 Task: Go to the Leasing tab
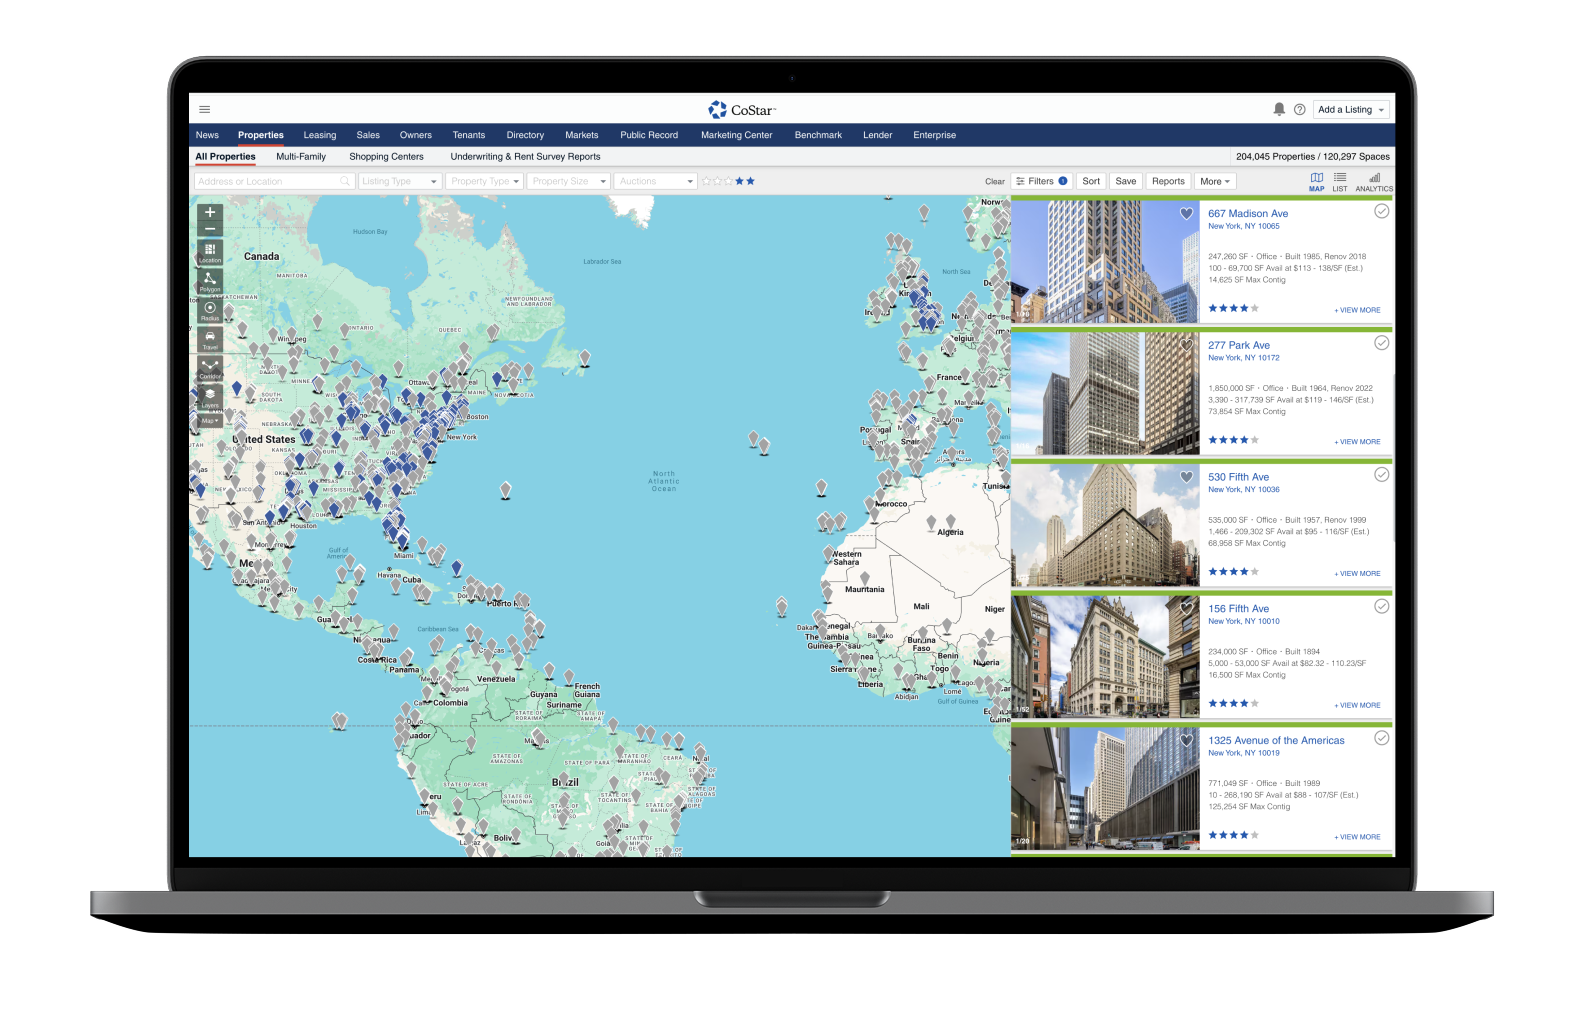[320, 135]
